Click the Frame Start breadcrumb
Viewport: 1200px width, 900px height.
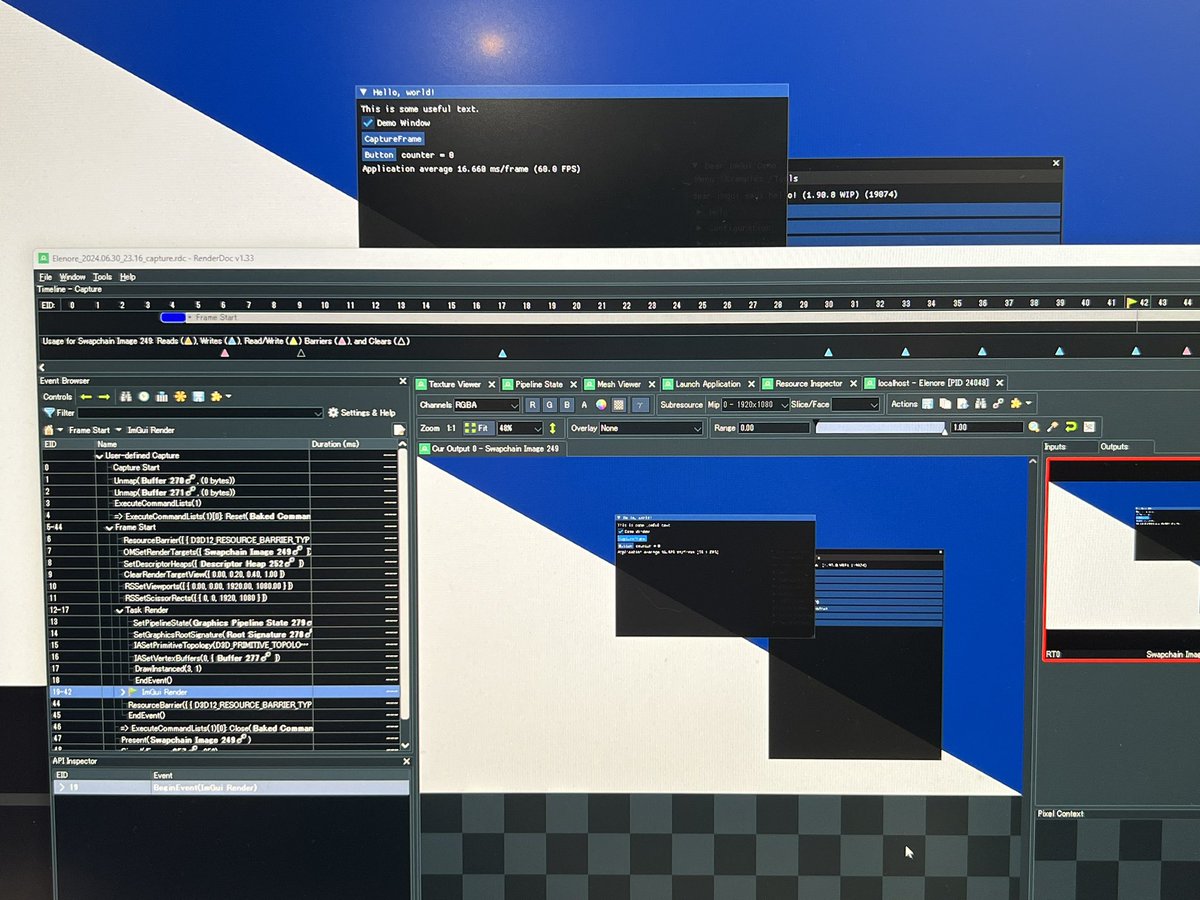[89, 430]
